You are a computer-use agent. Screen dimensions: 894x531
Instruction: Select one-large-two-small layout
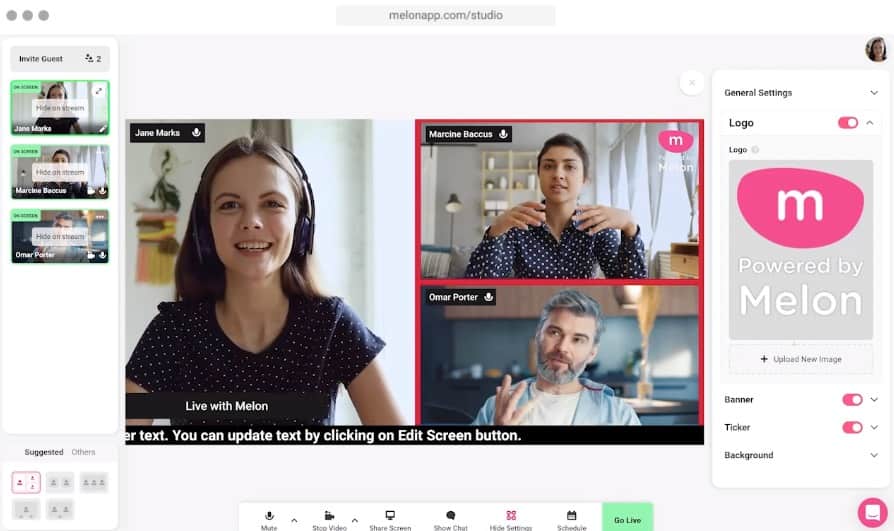coord(26,483)
